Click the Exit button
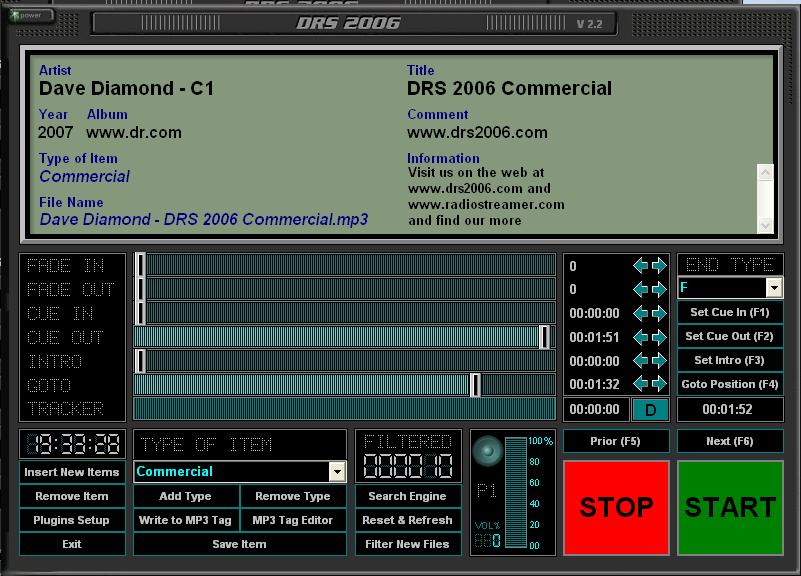 (x=72, y=544)
